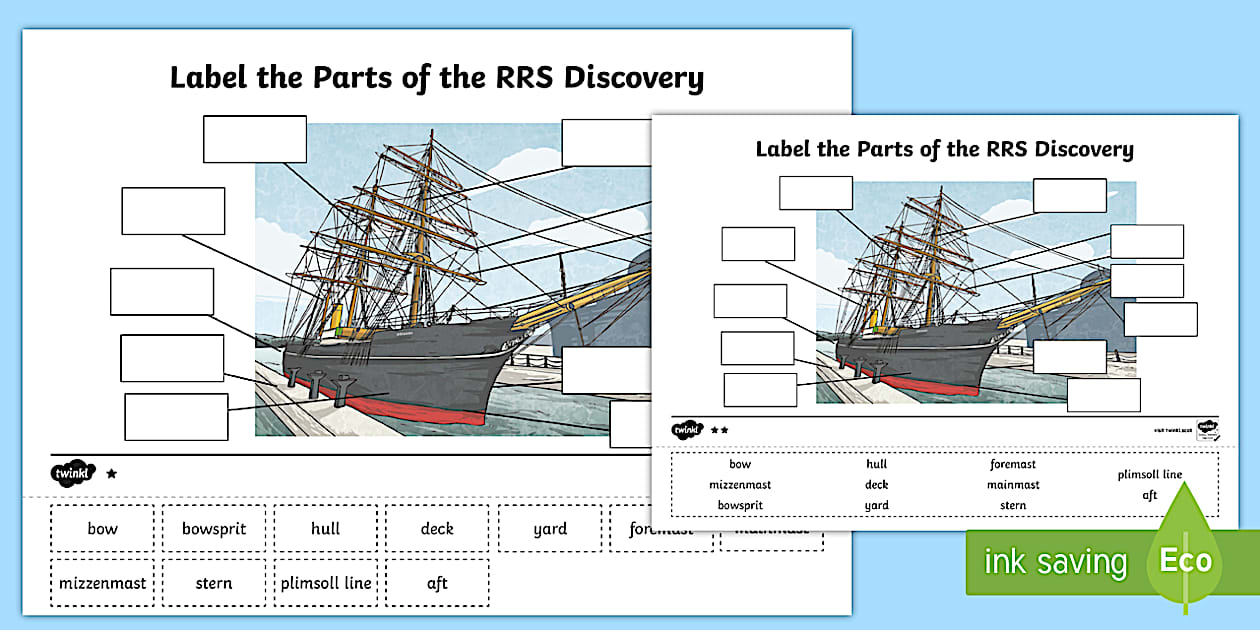
Task: Click the topmost blank label box
Action: (x=253, y=139)
